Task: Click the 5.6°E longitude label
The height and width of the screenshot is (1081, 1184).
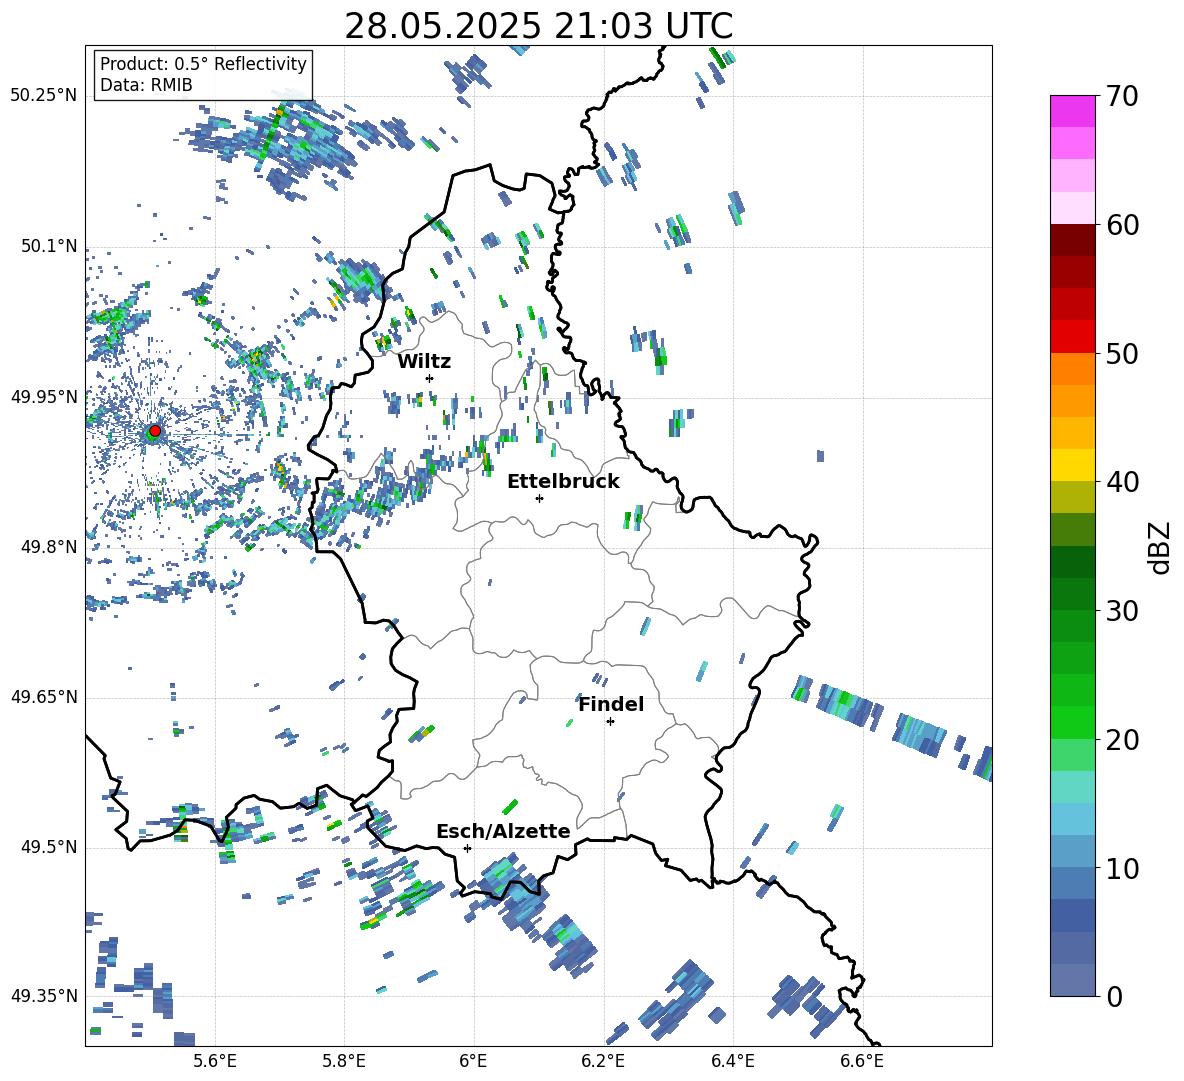Action: 215,1061
